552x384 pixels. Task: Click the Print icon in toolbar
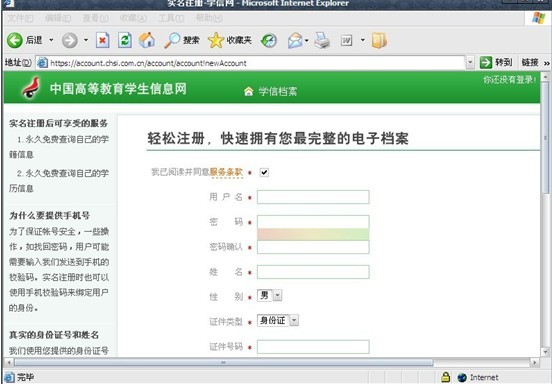(322, 40)
